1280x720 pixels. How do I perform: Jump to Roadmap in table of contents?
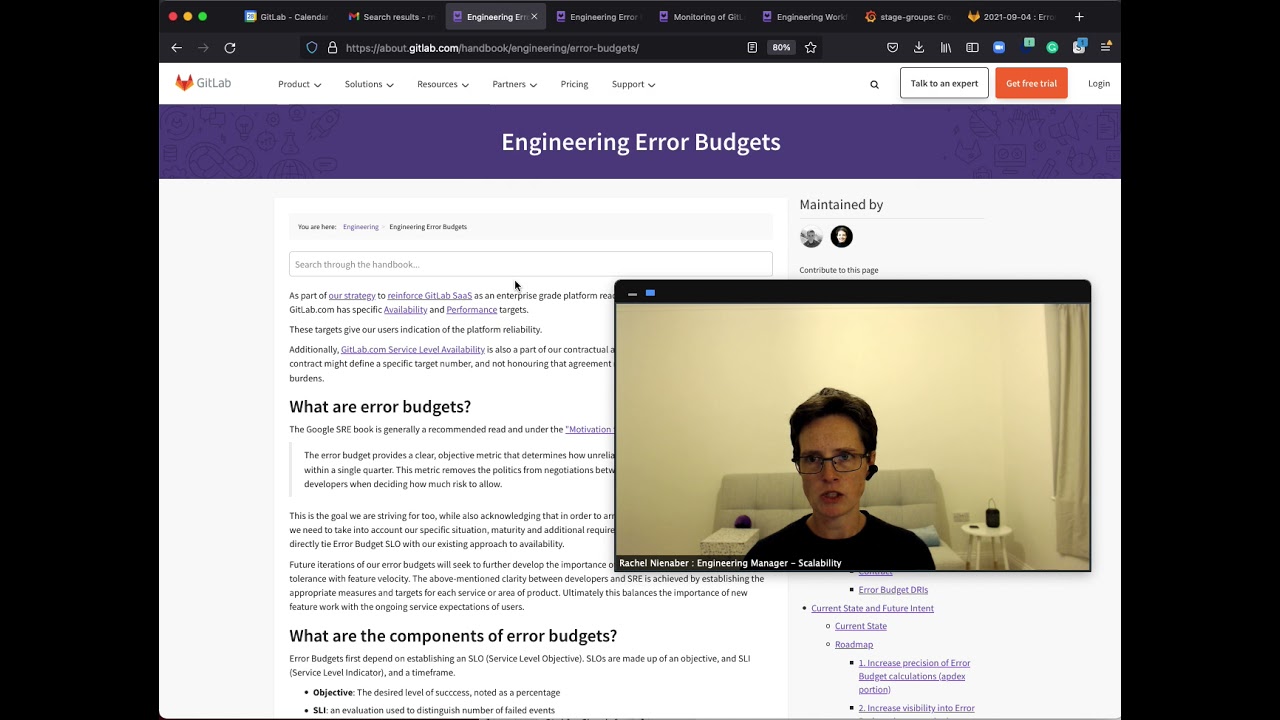[x=854, y=644]
